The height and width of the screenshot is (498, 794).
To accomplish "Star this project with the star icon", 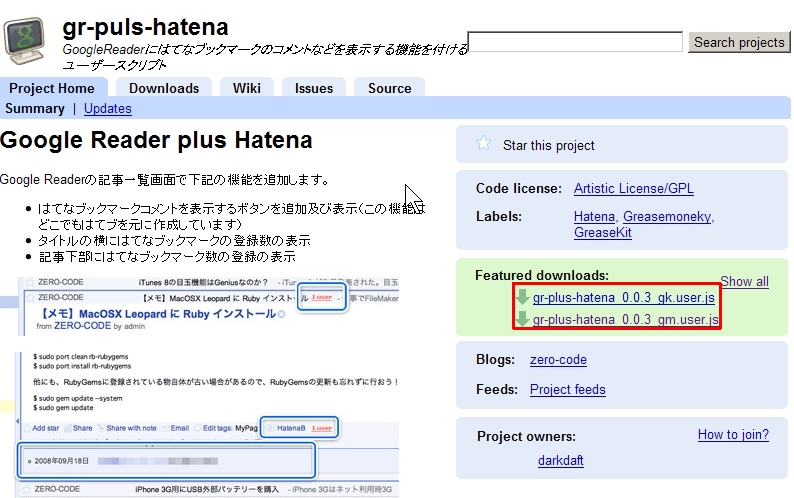I will point(484,144).
